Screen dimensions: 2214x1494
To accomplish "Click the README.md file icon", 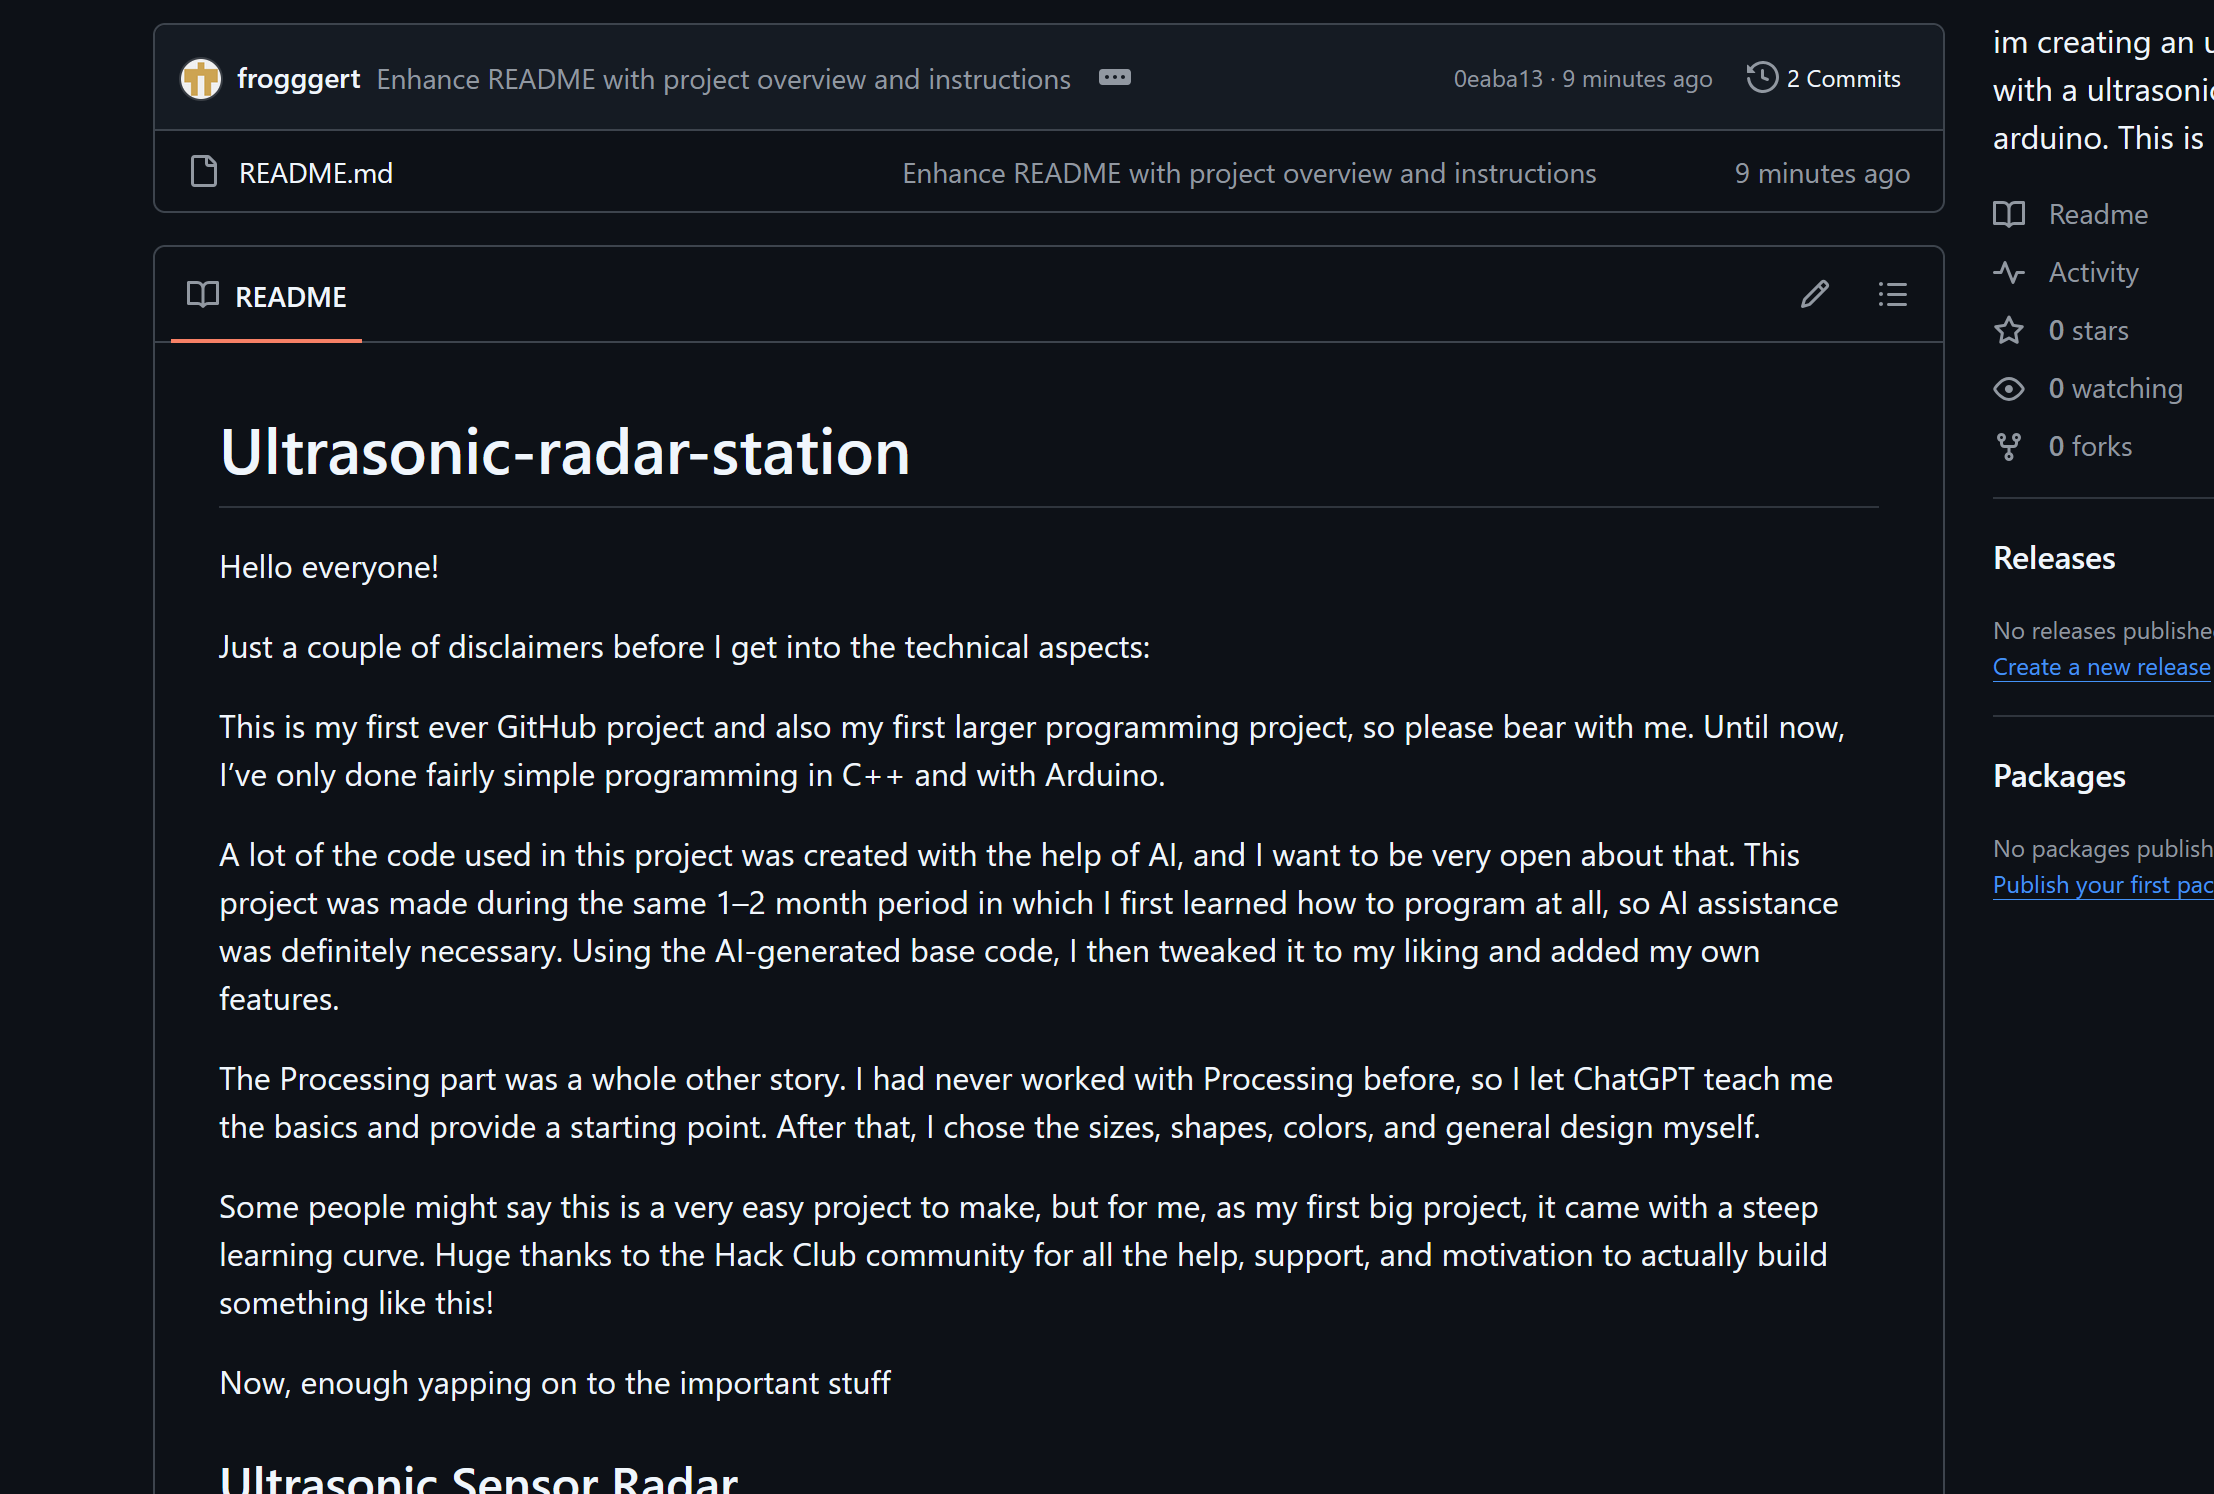I will (204, 172).
